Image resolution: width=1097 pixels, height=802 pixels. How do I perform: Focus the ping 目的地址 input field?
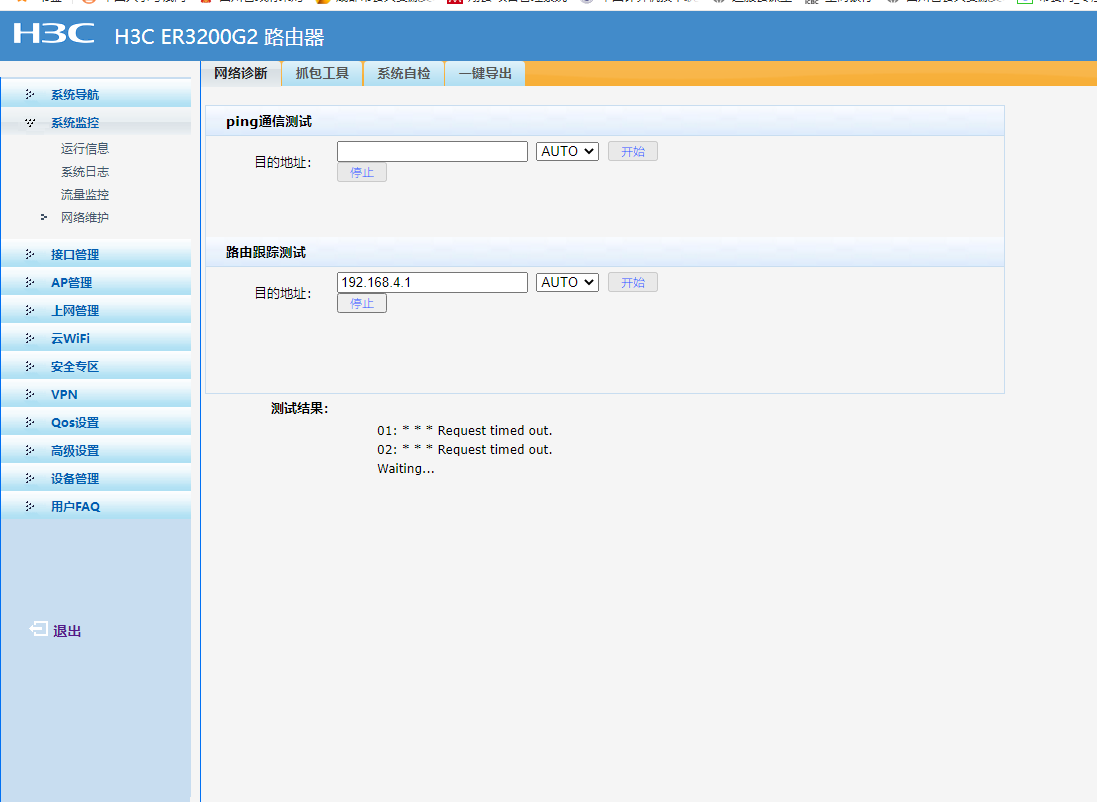(432, 151)
